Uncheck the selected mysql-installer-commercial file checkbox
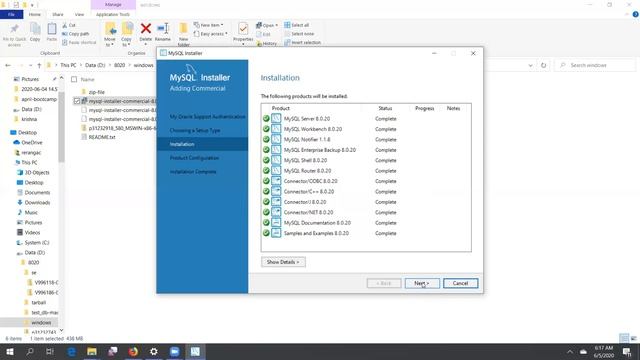 (77, 101)
